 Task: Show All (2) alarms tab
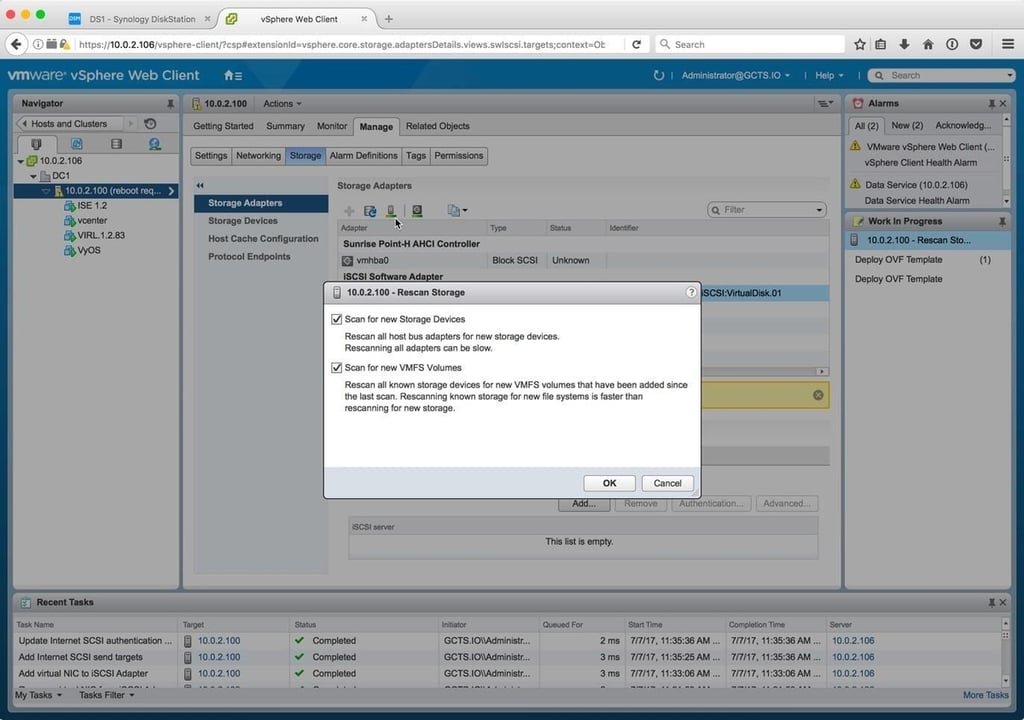coord(866,125)
